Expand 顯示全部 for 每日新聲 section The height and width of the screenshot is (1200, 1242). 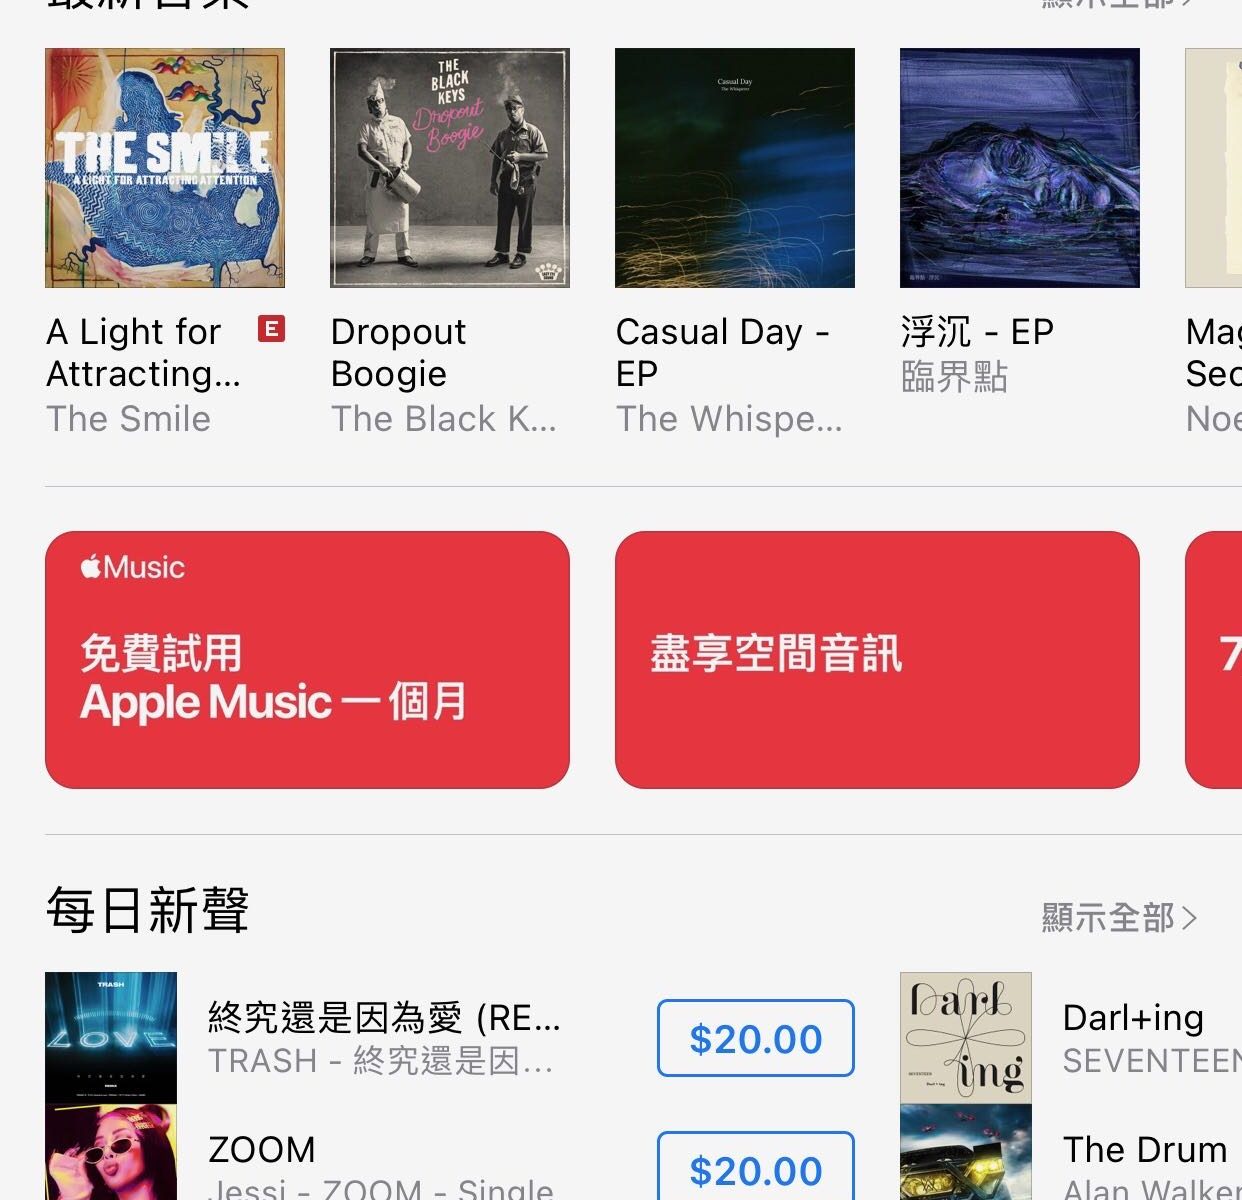(1119, 917)
